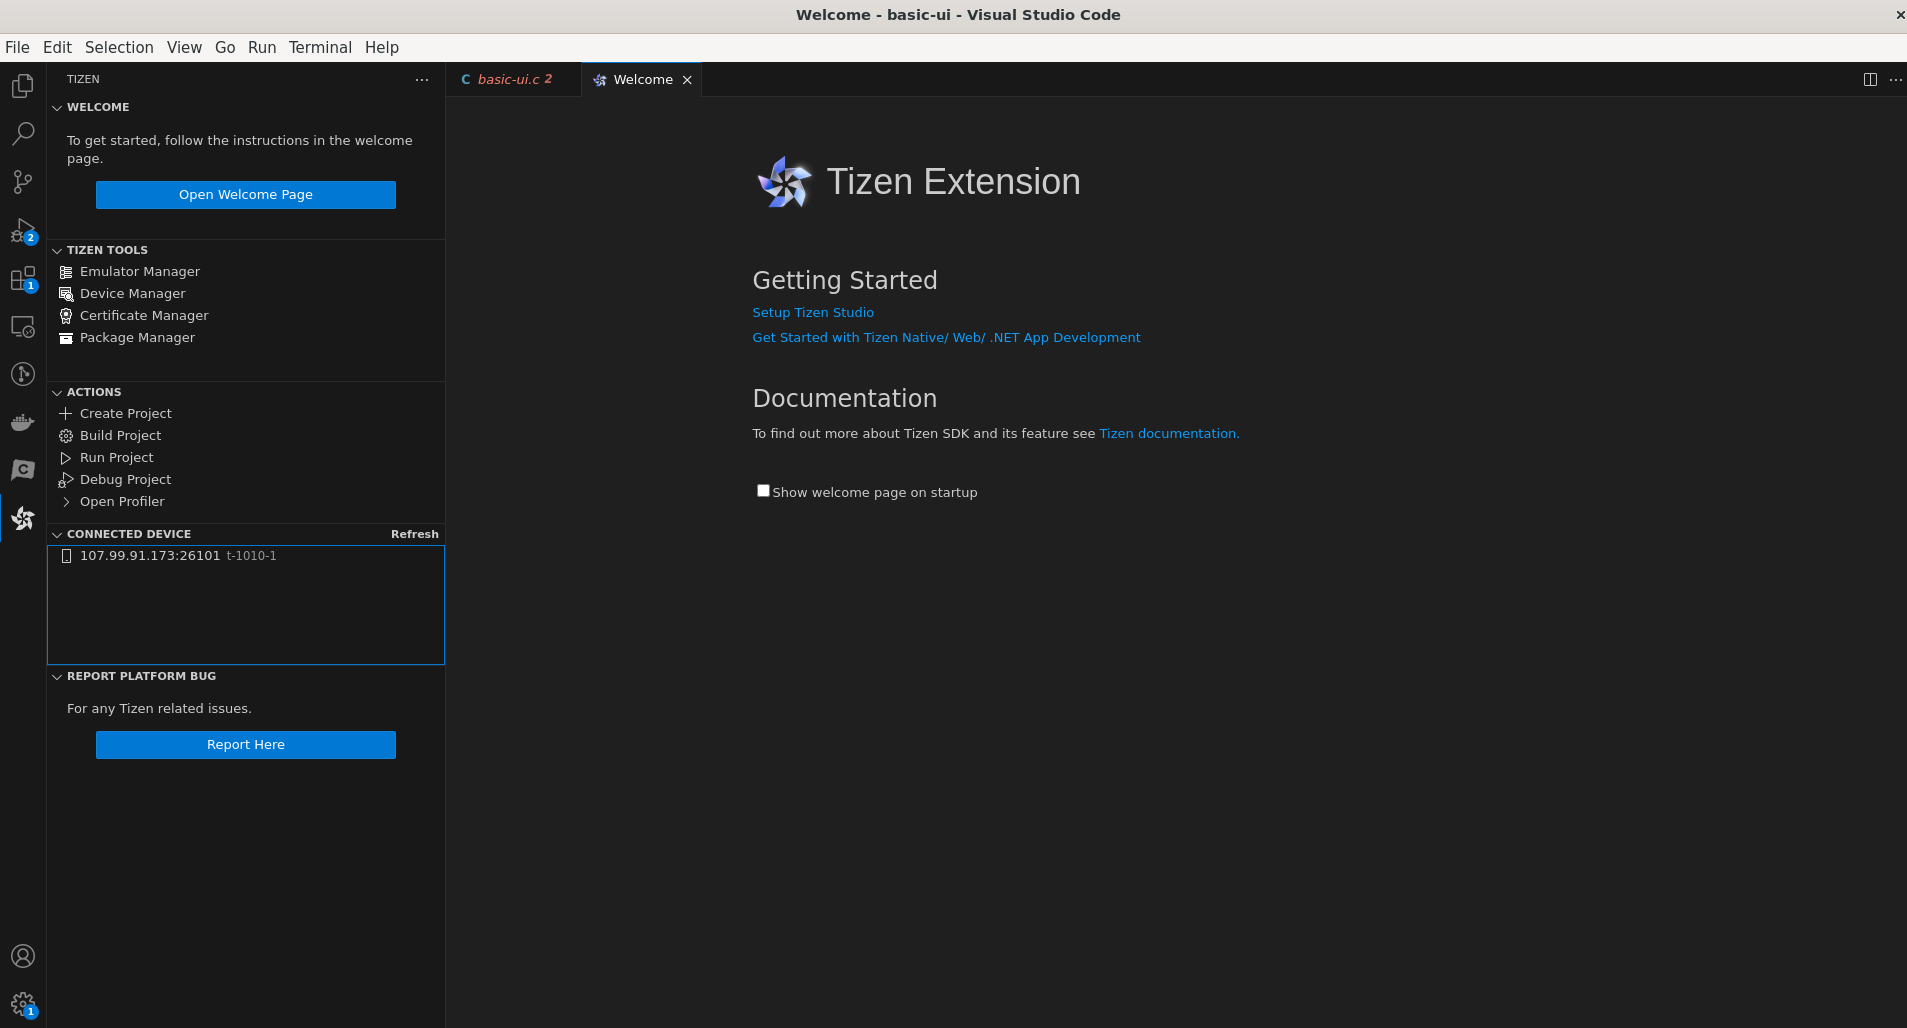Open the Explorer view in activity bar

click(22, 86)
